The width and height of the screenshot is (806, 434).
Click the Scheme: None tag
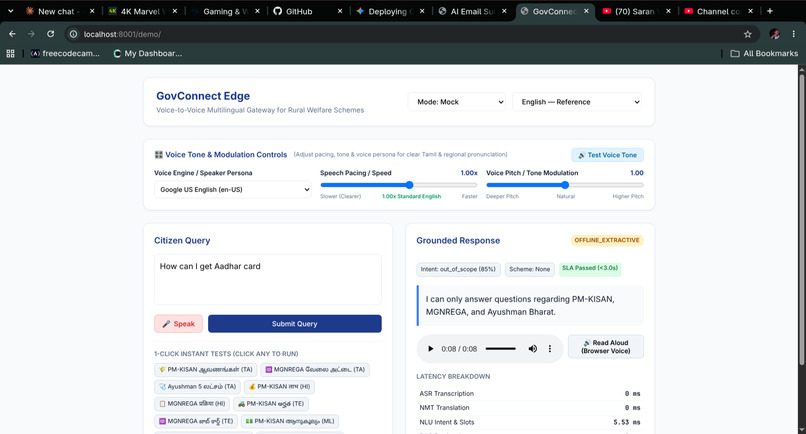[x=529, y=269]
